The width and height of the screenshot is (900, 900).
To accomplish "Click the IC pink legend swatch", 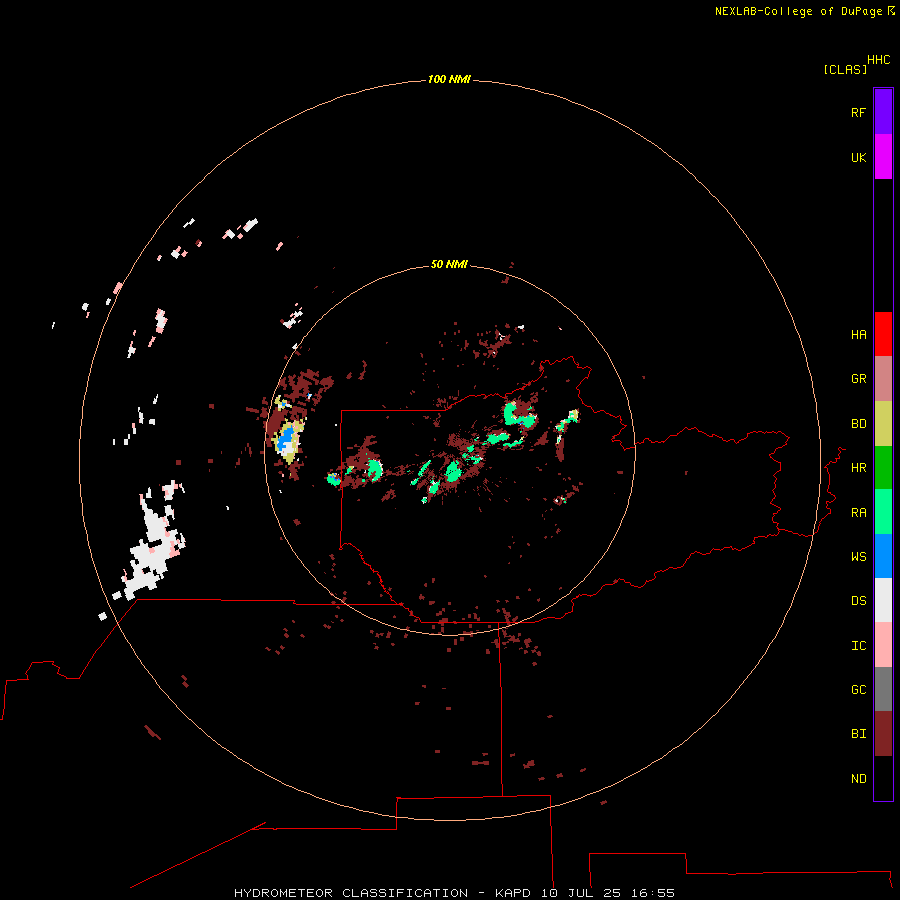I will pos(883,645).
